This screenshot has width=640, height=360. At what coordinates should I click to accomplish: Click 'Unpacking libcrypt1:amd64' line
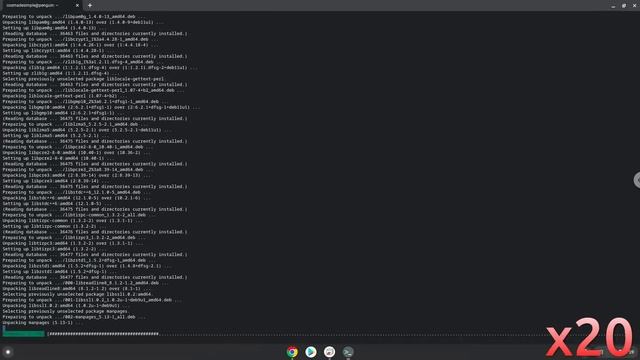80,45
